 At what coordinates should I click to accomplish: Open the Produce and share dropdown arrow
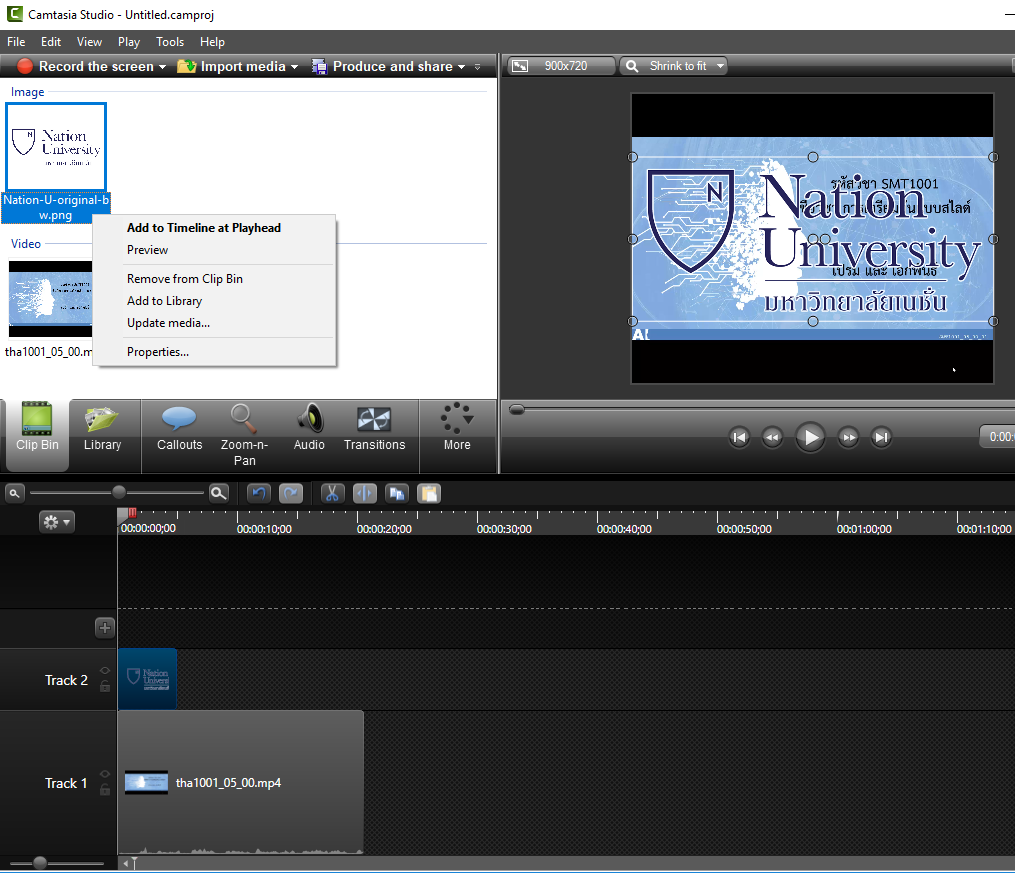(x=461, y=67)
